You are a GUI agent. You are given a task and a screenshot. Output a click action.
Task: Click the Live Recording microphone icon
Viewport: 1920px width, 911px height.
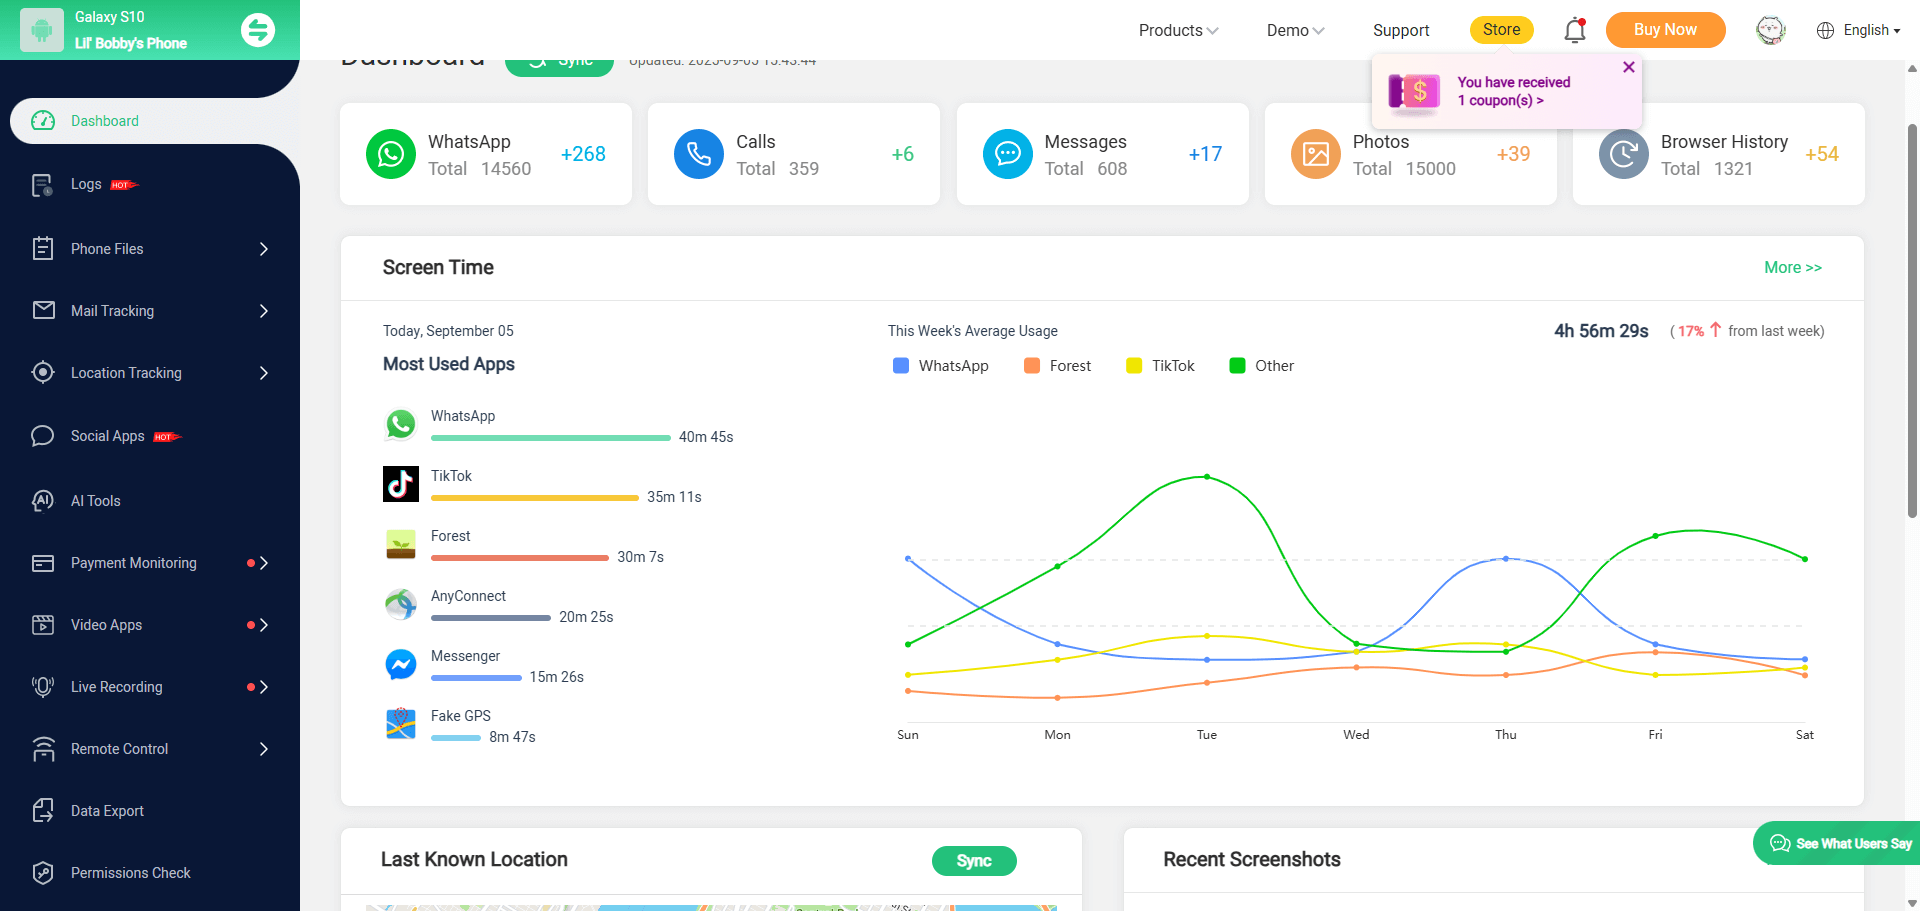tap(43, 686)
